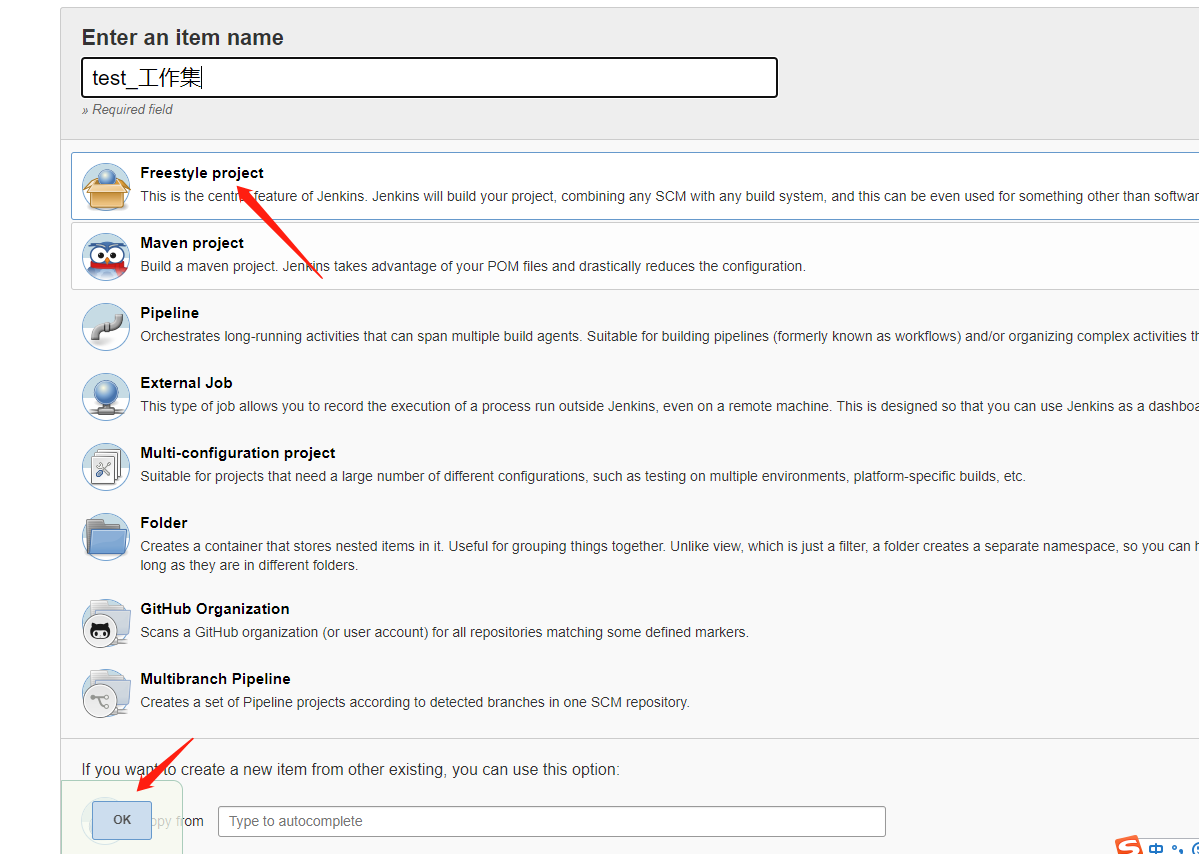This screenshot has height=854, width=1199.
Task: Click the Pipeline pipe icon
Action: click(106, 326)
